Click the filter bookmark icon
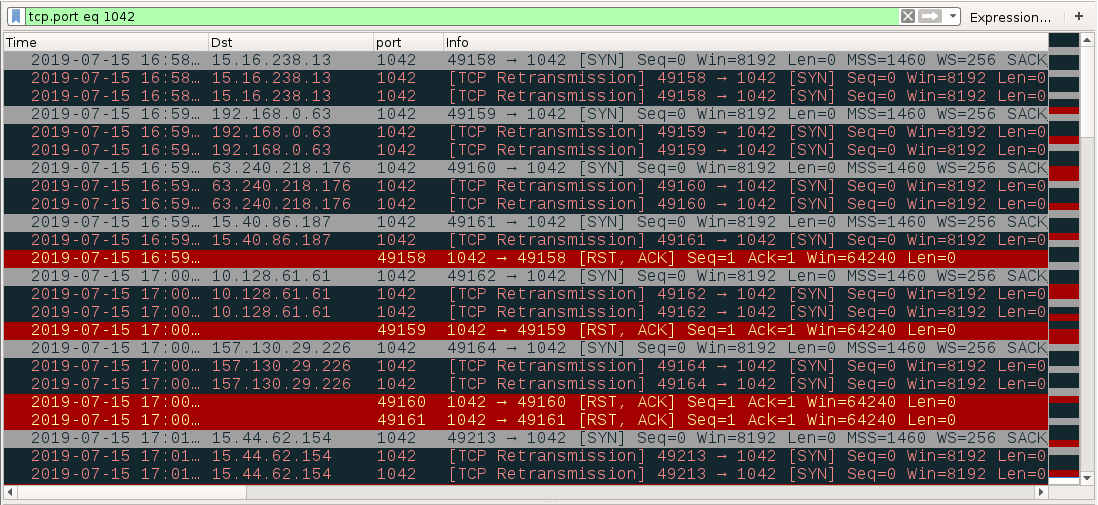The height and width of the screenshot is (505, 1098). (x=16, y=16)
